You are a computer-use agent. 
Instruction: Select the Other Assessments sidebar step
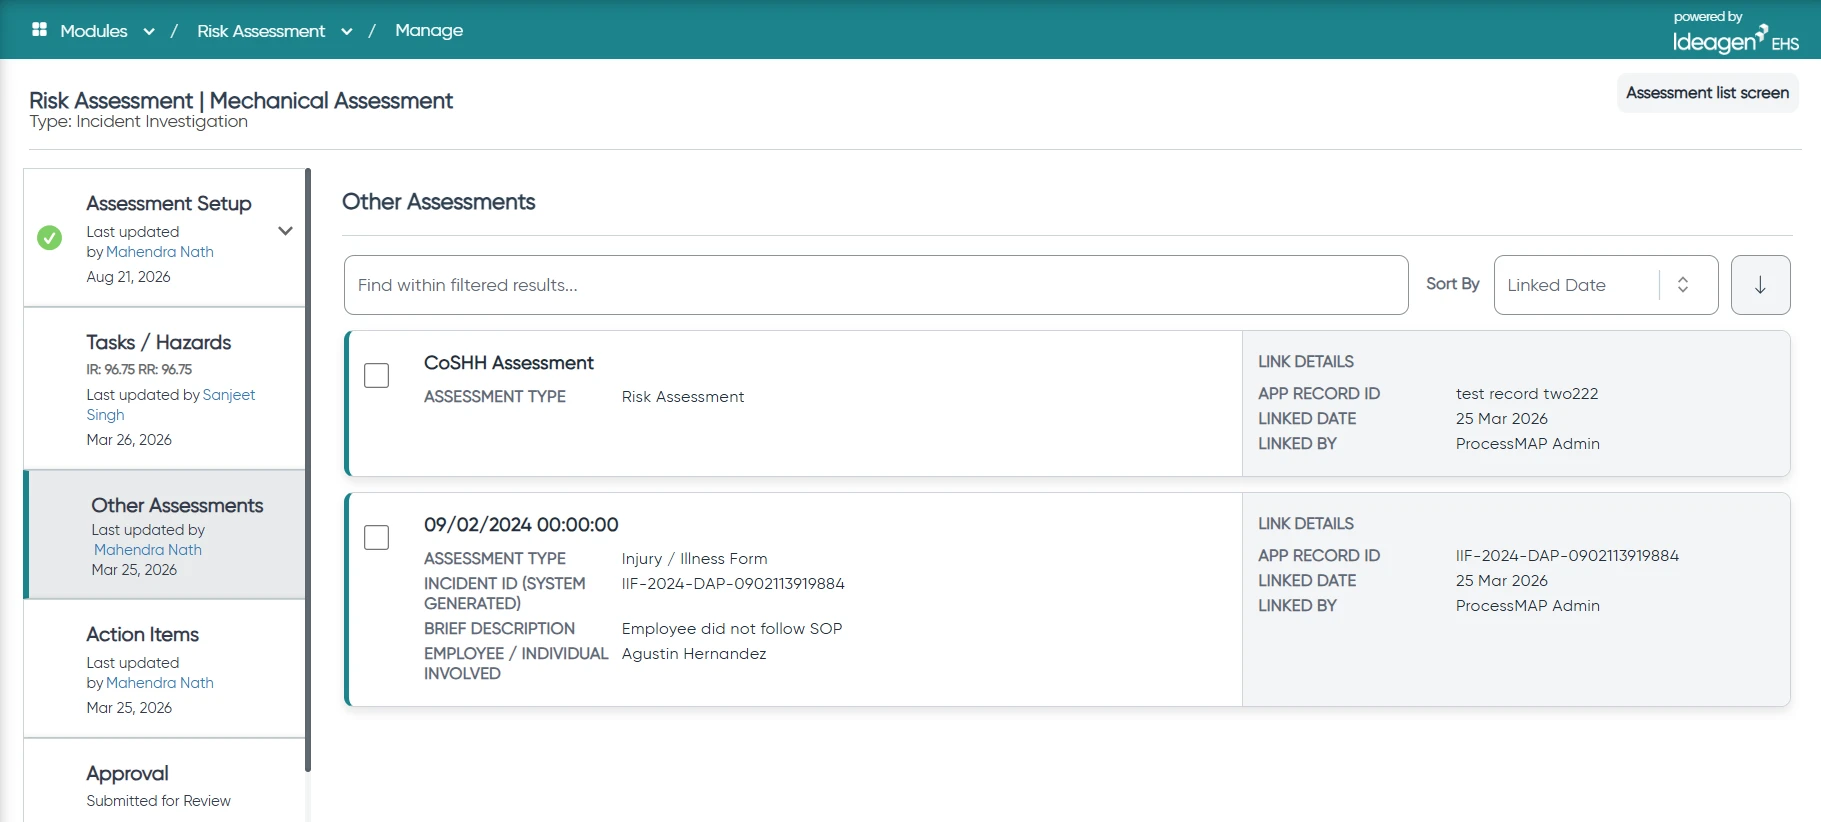click(x=166, y=535)
